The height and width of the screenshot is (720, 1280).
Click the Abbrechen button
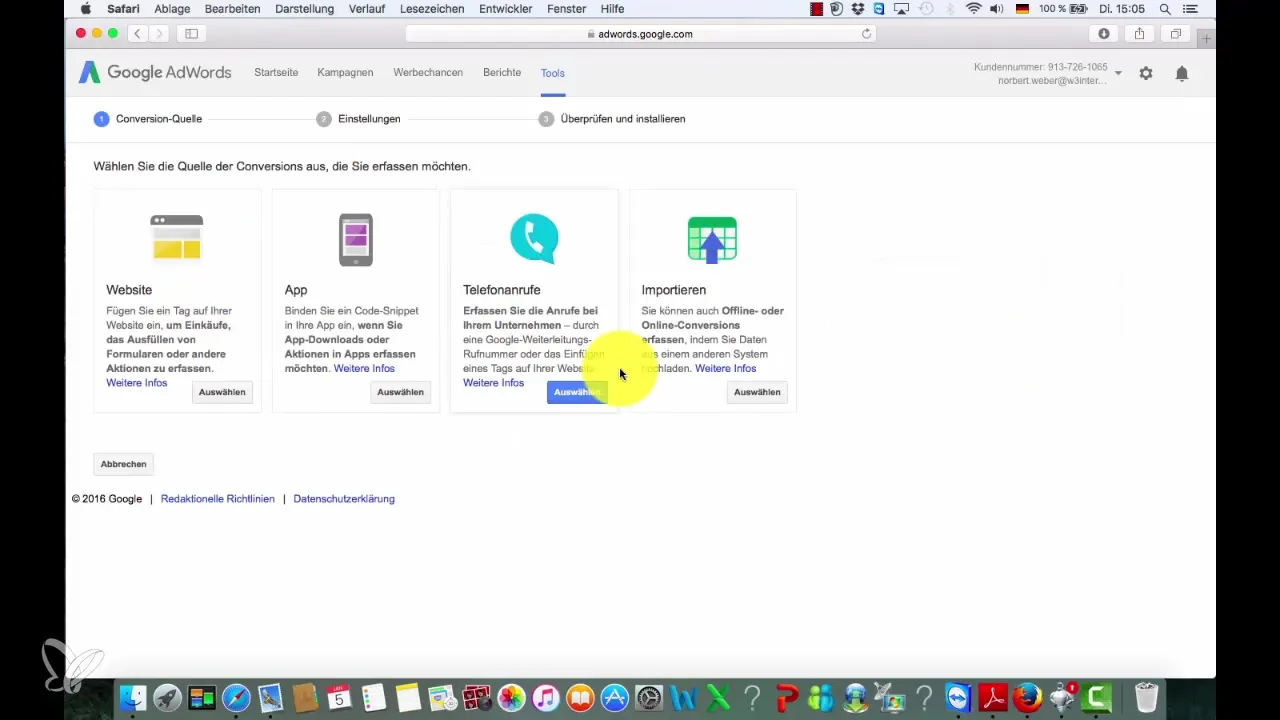pos(123,464)
